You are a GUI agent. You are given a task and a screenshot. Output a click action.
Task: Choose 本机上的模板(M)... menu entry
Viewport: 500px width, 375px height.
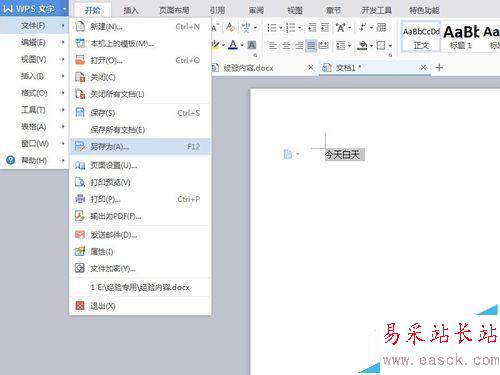click(x=140, y=44)
